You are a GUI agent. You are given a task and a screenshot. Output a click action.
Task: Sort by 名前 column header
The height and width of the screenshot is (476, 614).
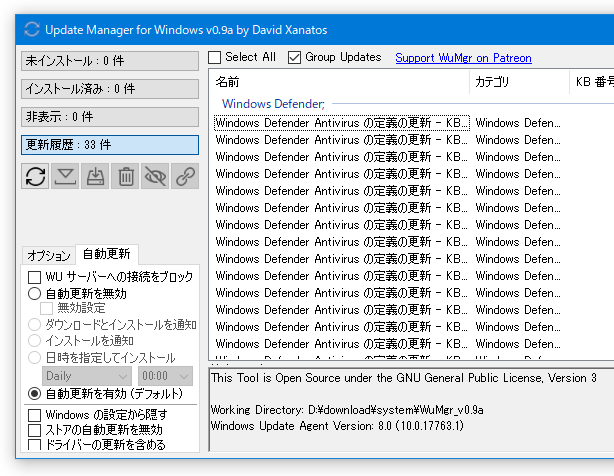pos(339,82)
